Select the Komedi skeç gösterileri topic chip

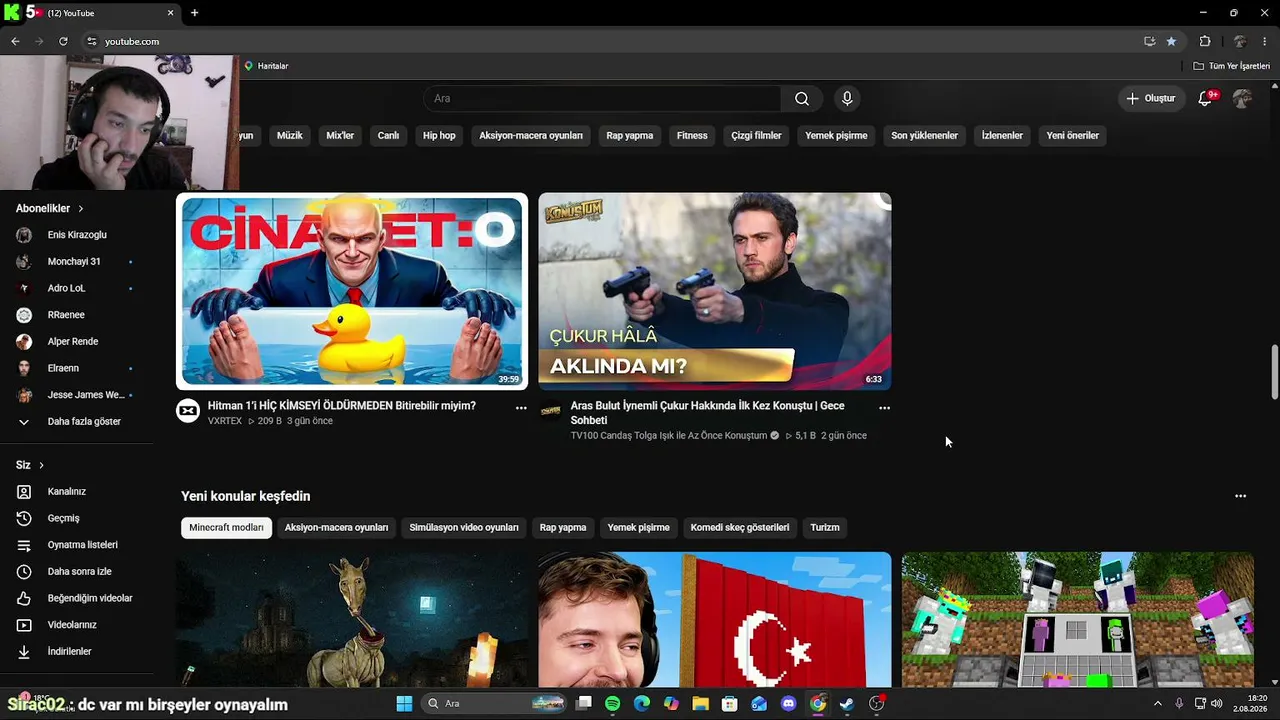click(x=740, y=527)
